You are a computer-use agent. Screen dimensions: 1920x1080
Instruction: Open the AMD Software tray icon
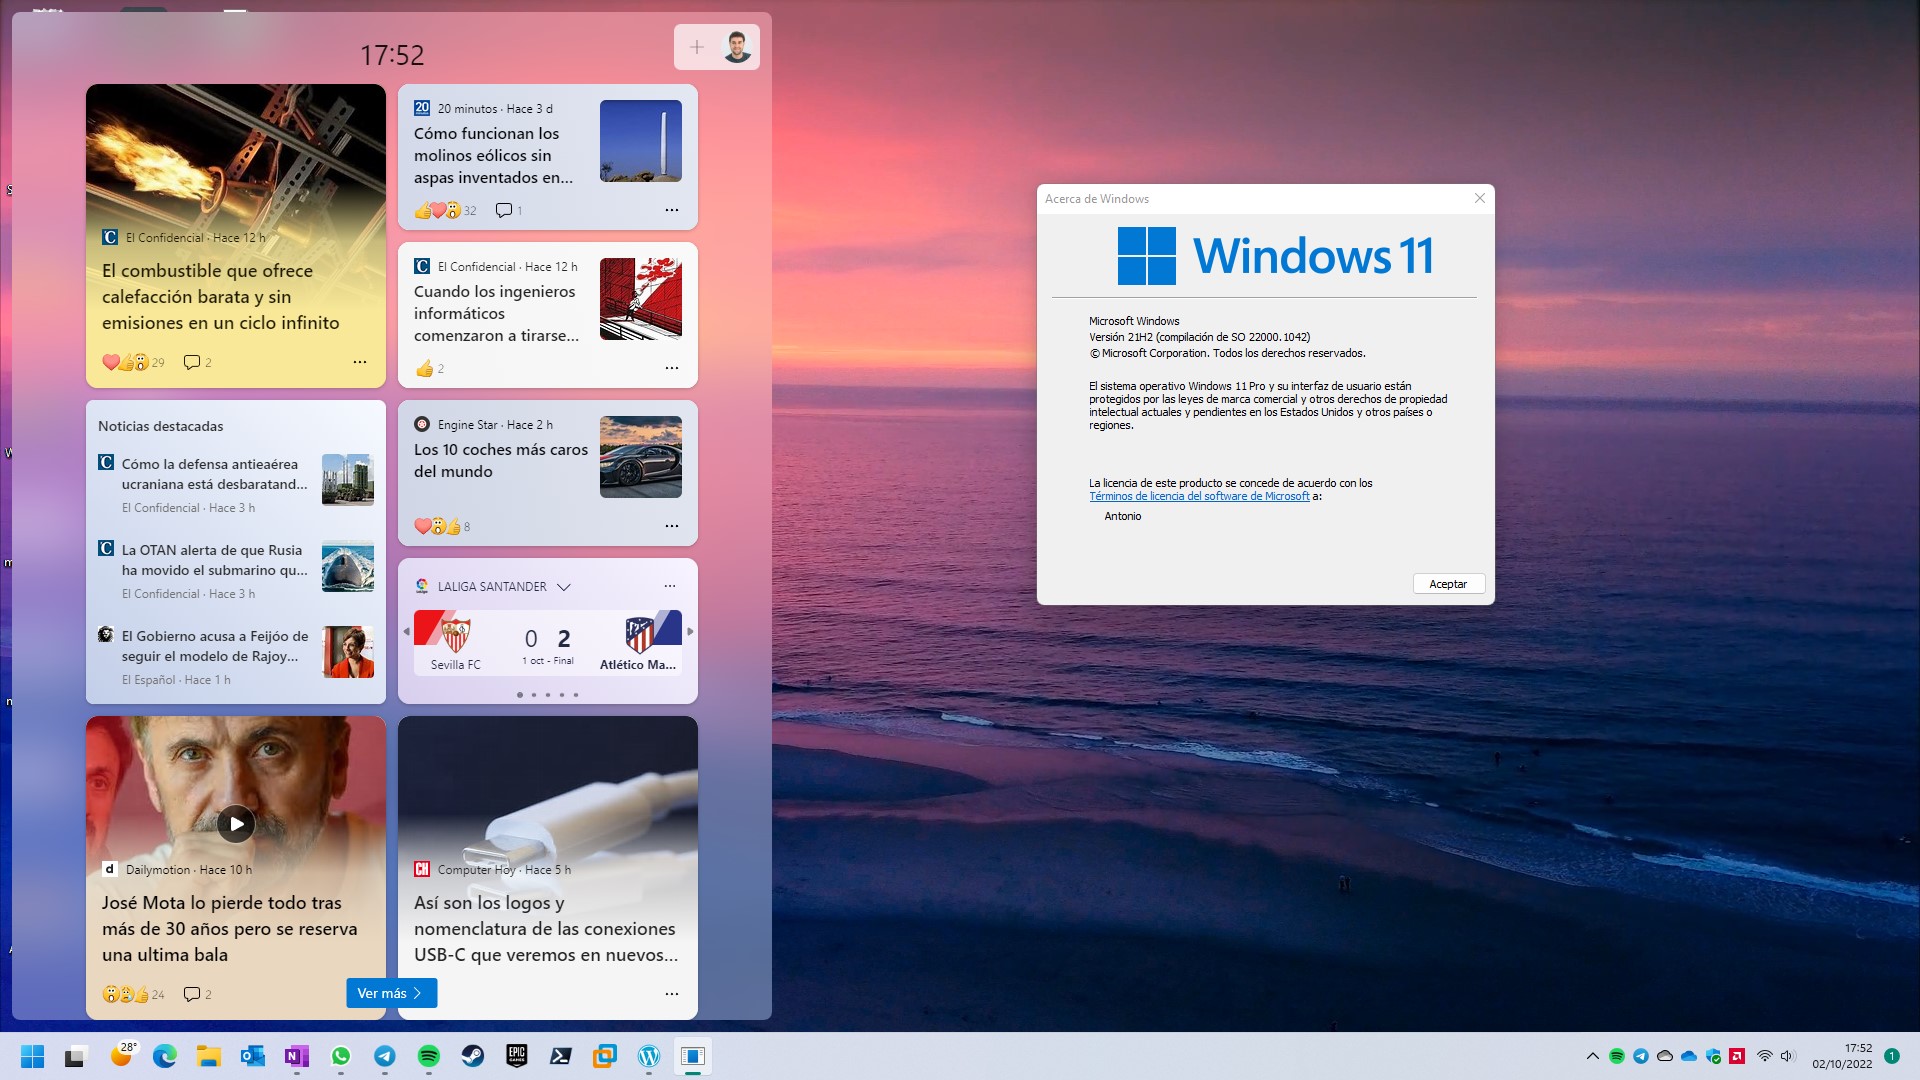[x=1737, y=1056]
